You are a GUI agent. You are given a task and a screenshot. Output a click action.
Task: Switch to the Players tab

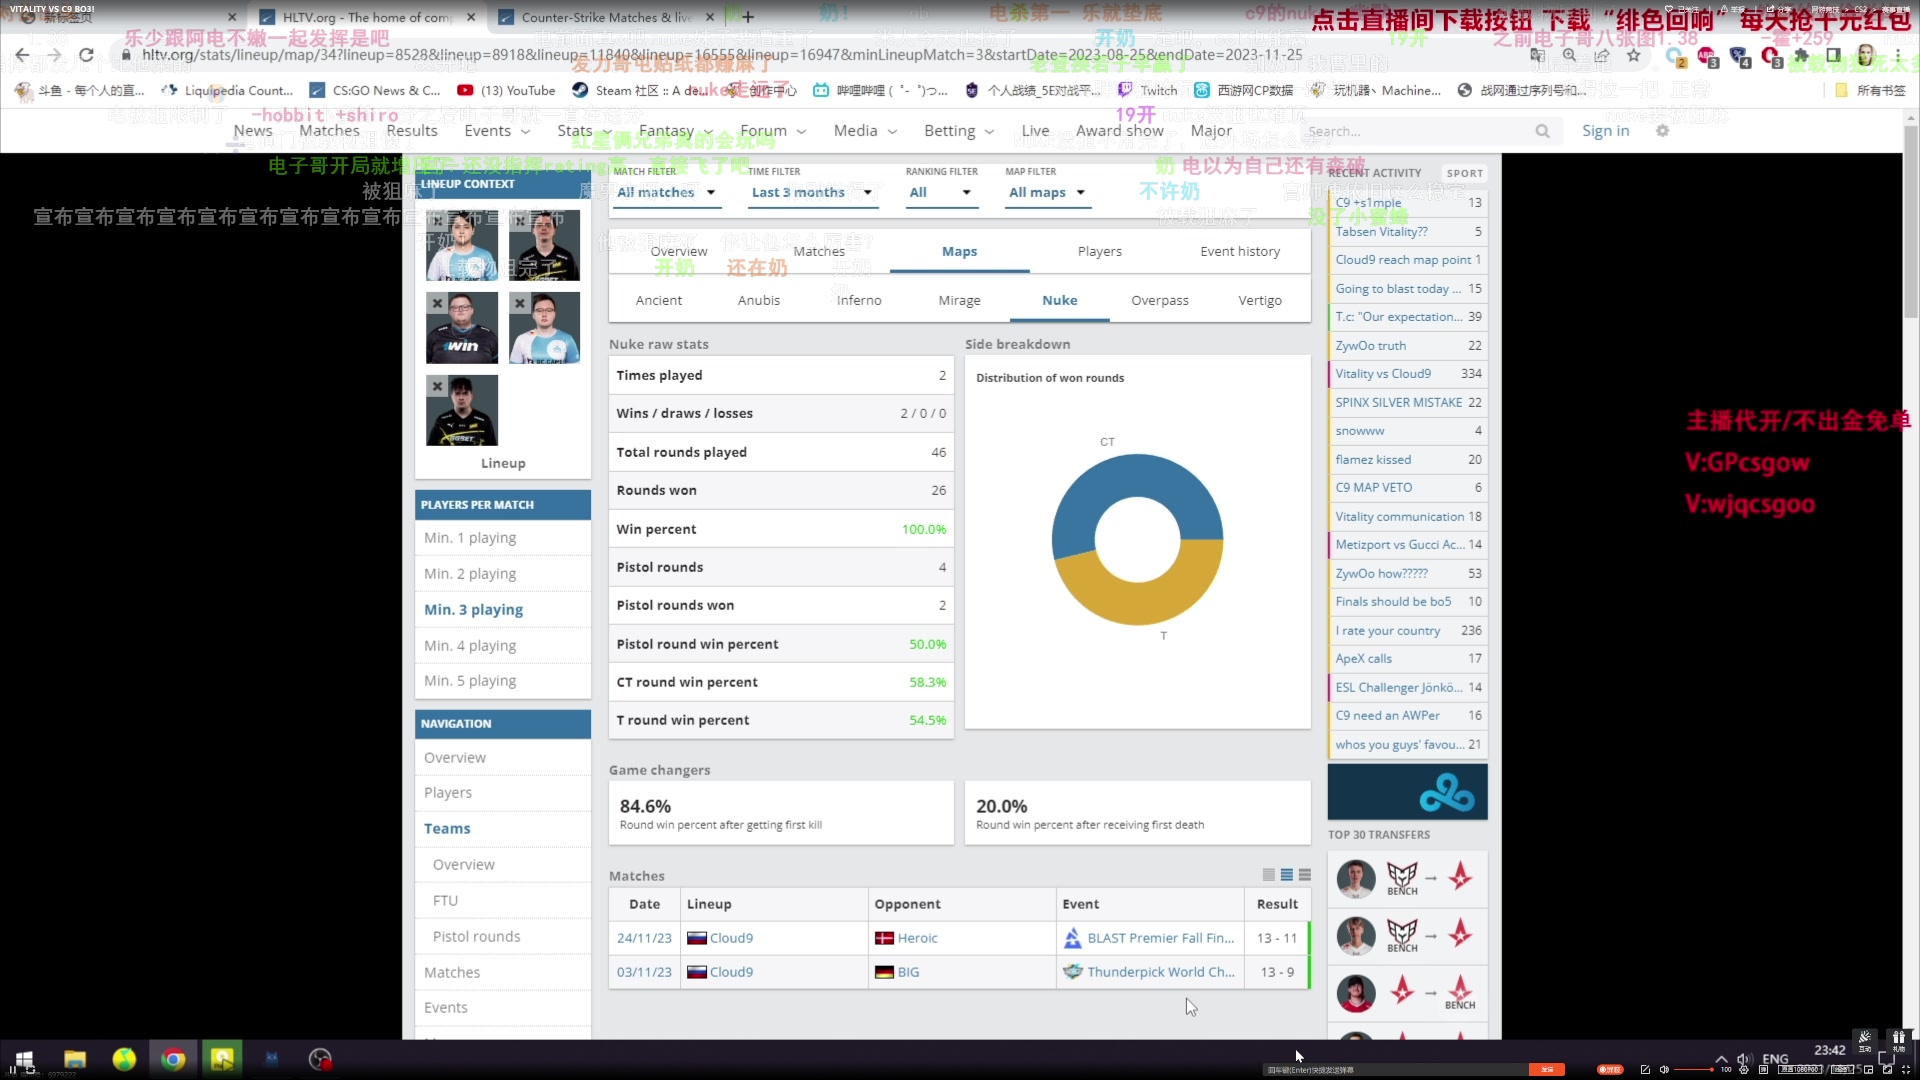1099,252
